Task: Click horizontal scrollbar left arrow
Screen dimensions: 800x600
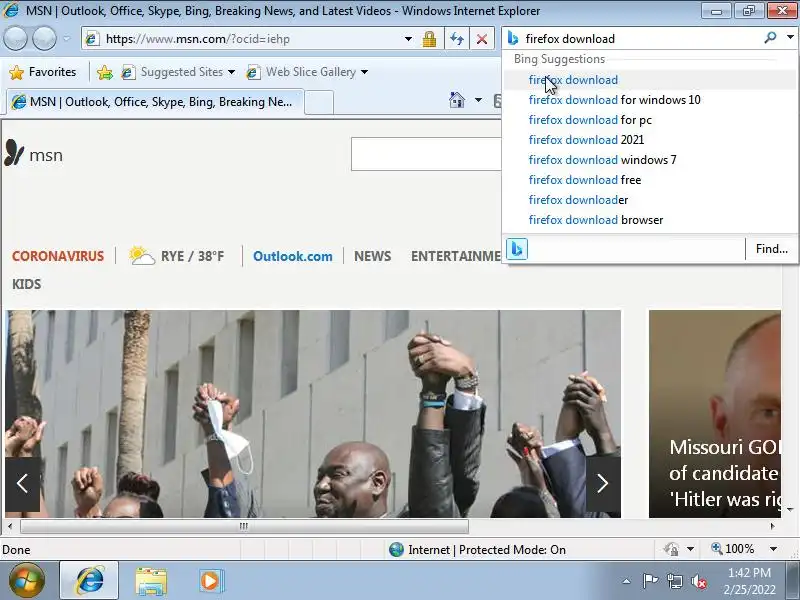Action: pyautogui.click(x=10, y=526)
